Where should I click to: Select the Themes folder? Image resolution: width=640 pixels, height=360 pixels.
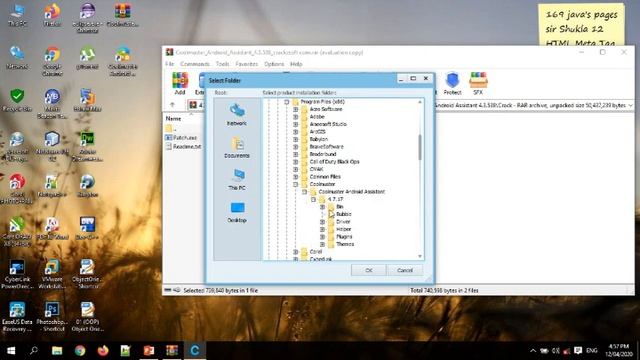pos(345,244)
